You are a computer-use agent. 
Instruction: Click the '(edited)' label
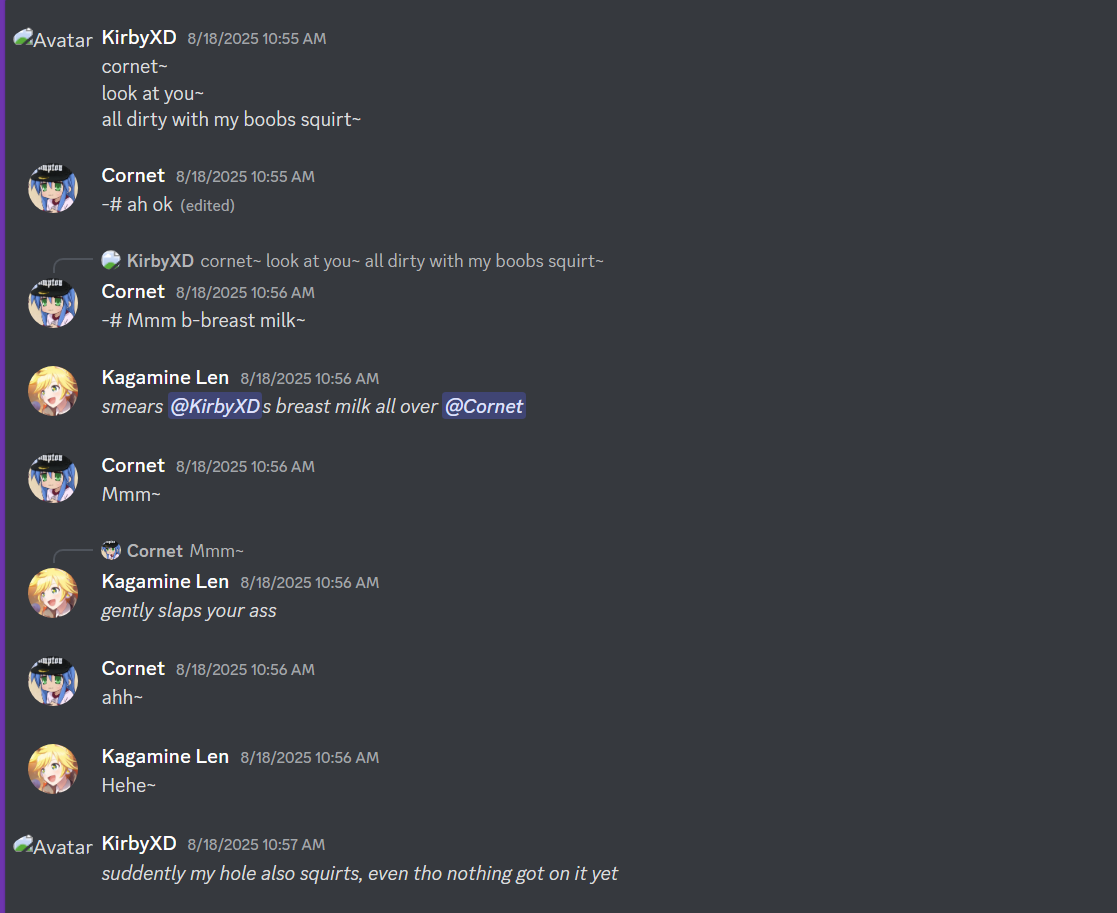point(207,206)
